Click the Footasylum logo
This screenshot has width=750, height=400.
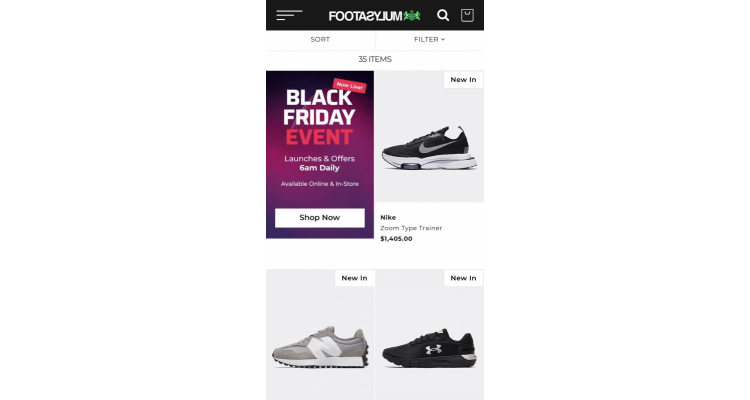tap(374, 16)
